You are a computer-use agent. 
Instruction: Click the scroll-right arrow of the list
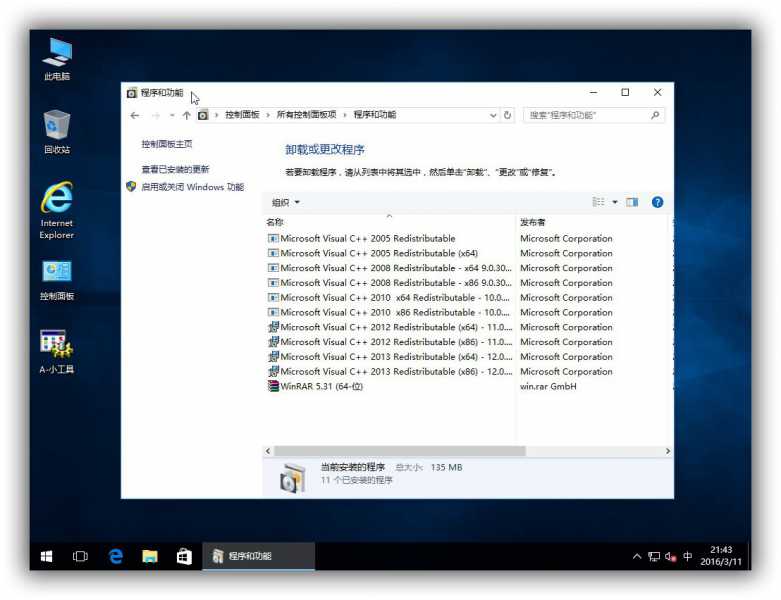tap(667, 451)
